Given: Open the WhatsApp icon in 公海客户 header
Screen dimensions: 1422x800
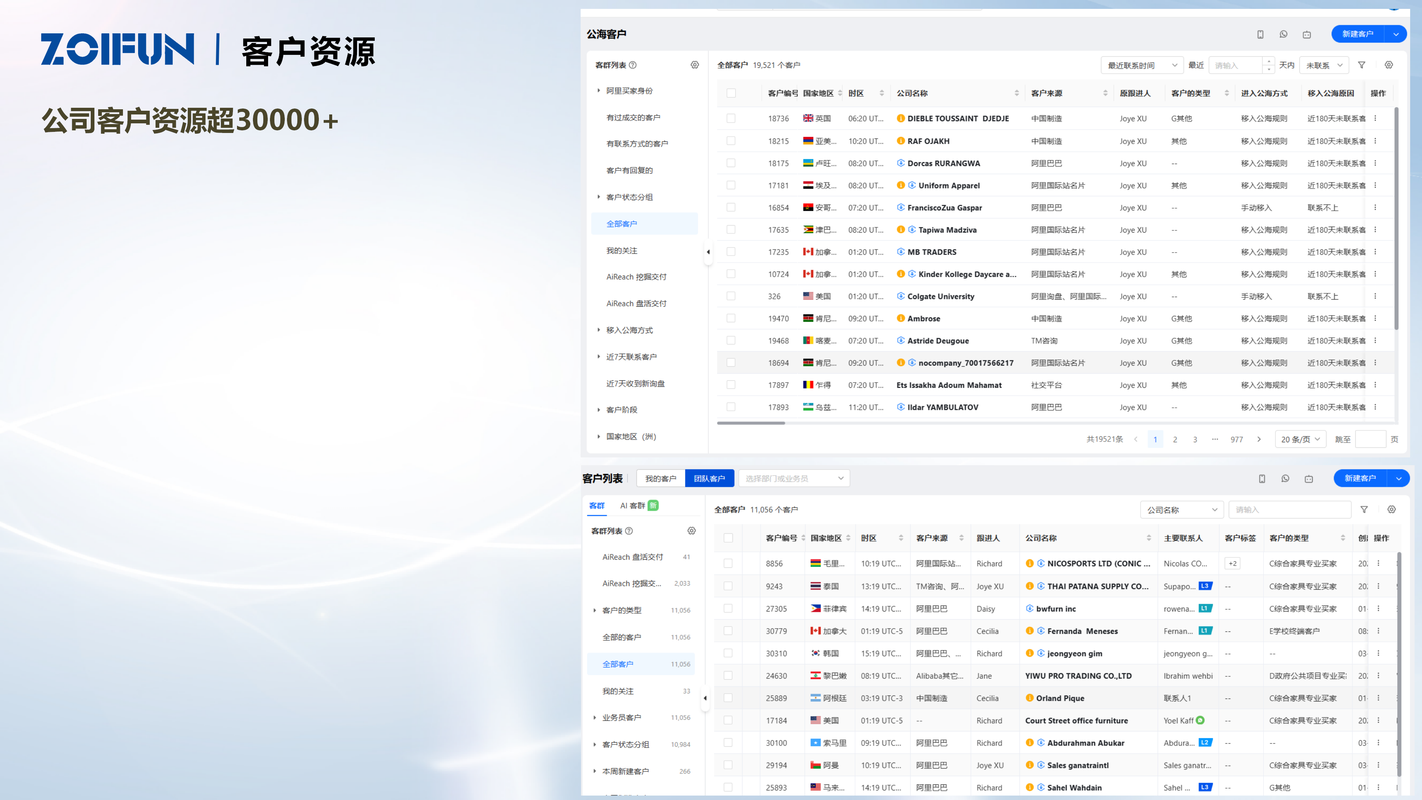Looking at the screenshot, I should point(1284,34).
